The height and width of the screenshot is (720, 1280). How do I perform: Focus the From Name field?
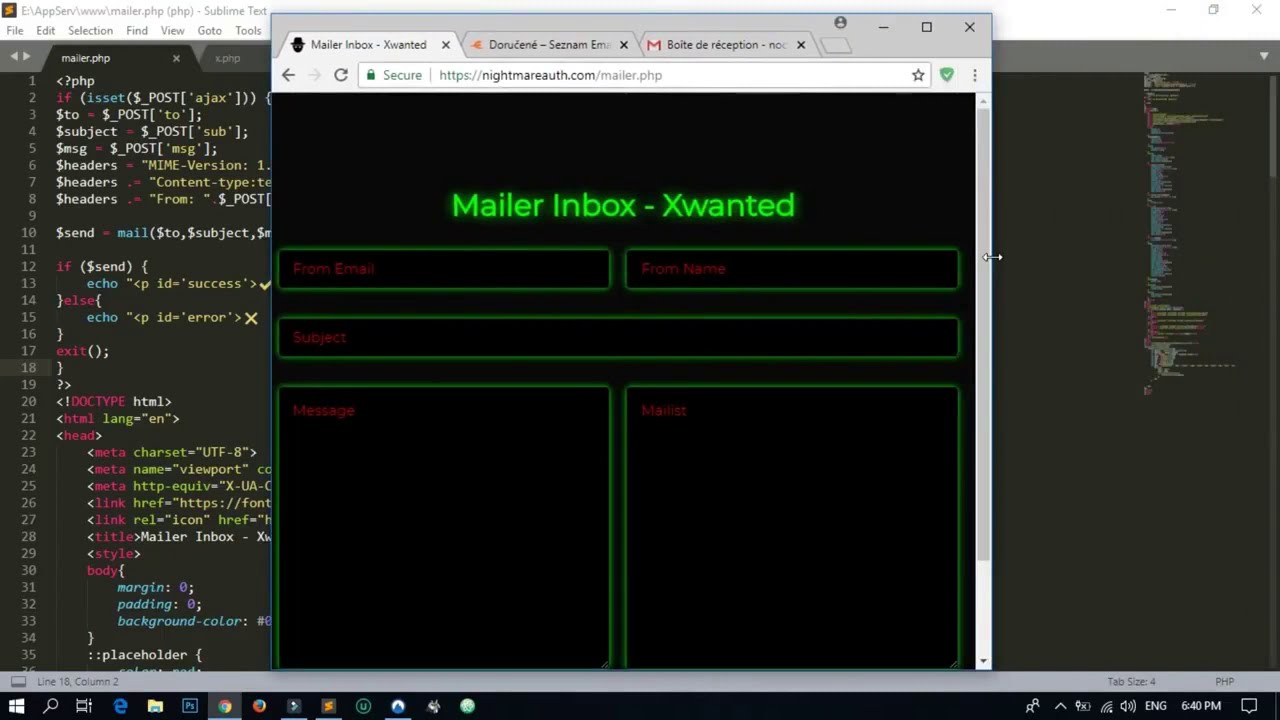click(792, 269)
